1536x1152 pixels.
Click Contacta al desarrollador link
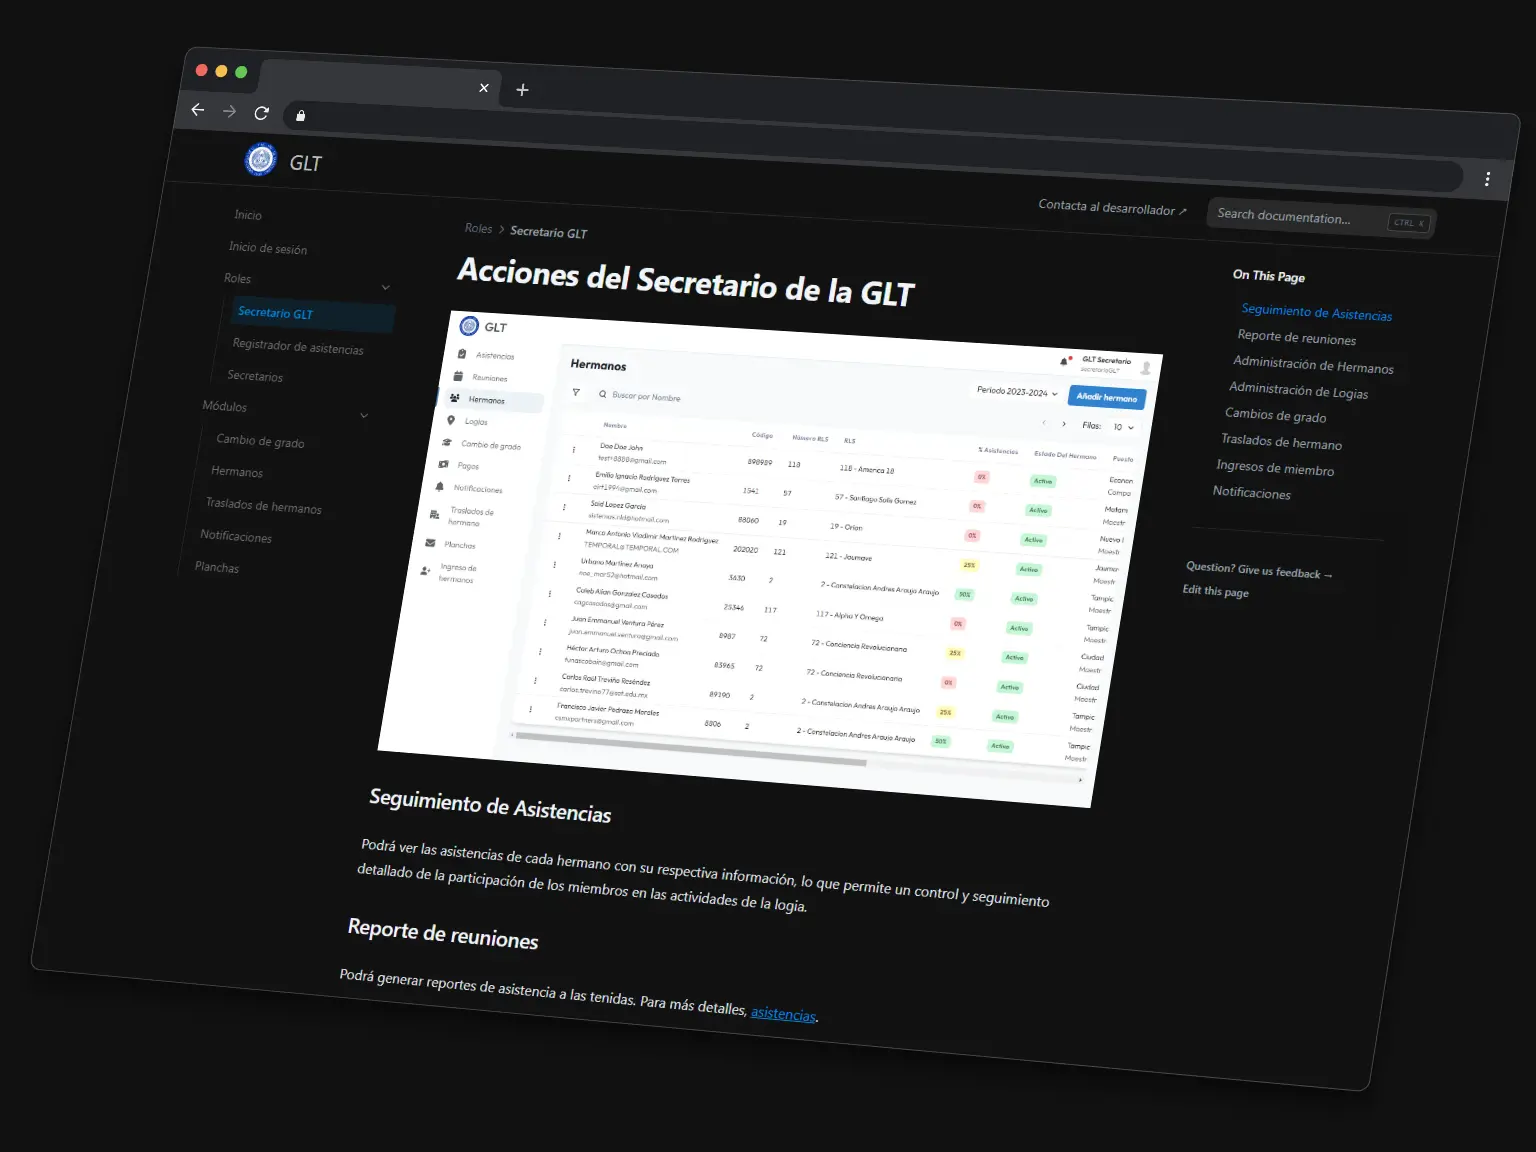pos(1112,207)
